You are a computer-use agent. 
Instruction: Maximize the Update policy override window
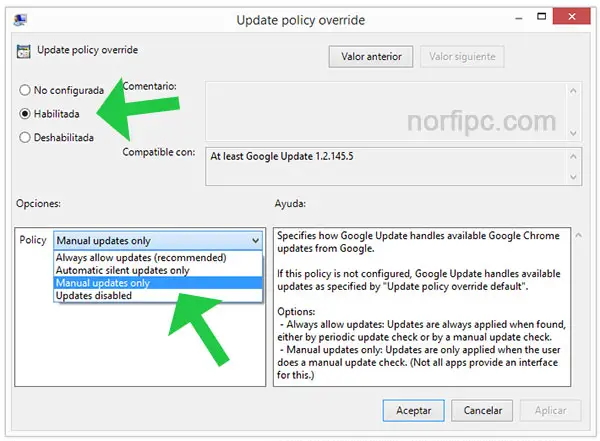(541, 16)
